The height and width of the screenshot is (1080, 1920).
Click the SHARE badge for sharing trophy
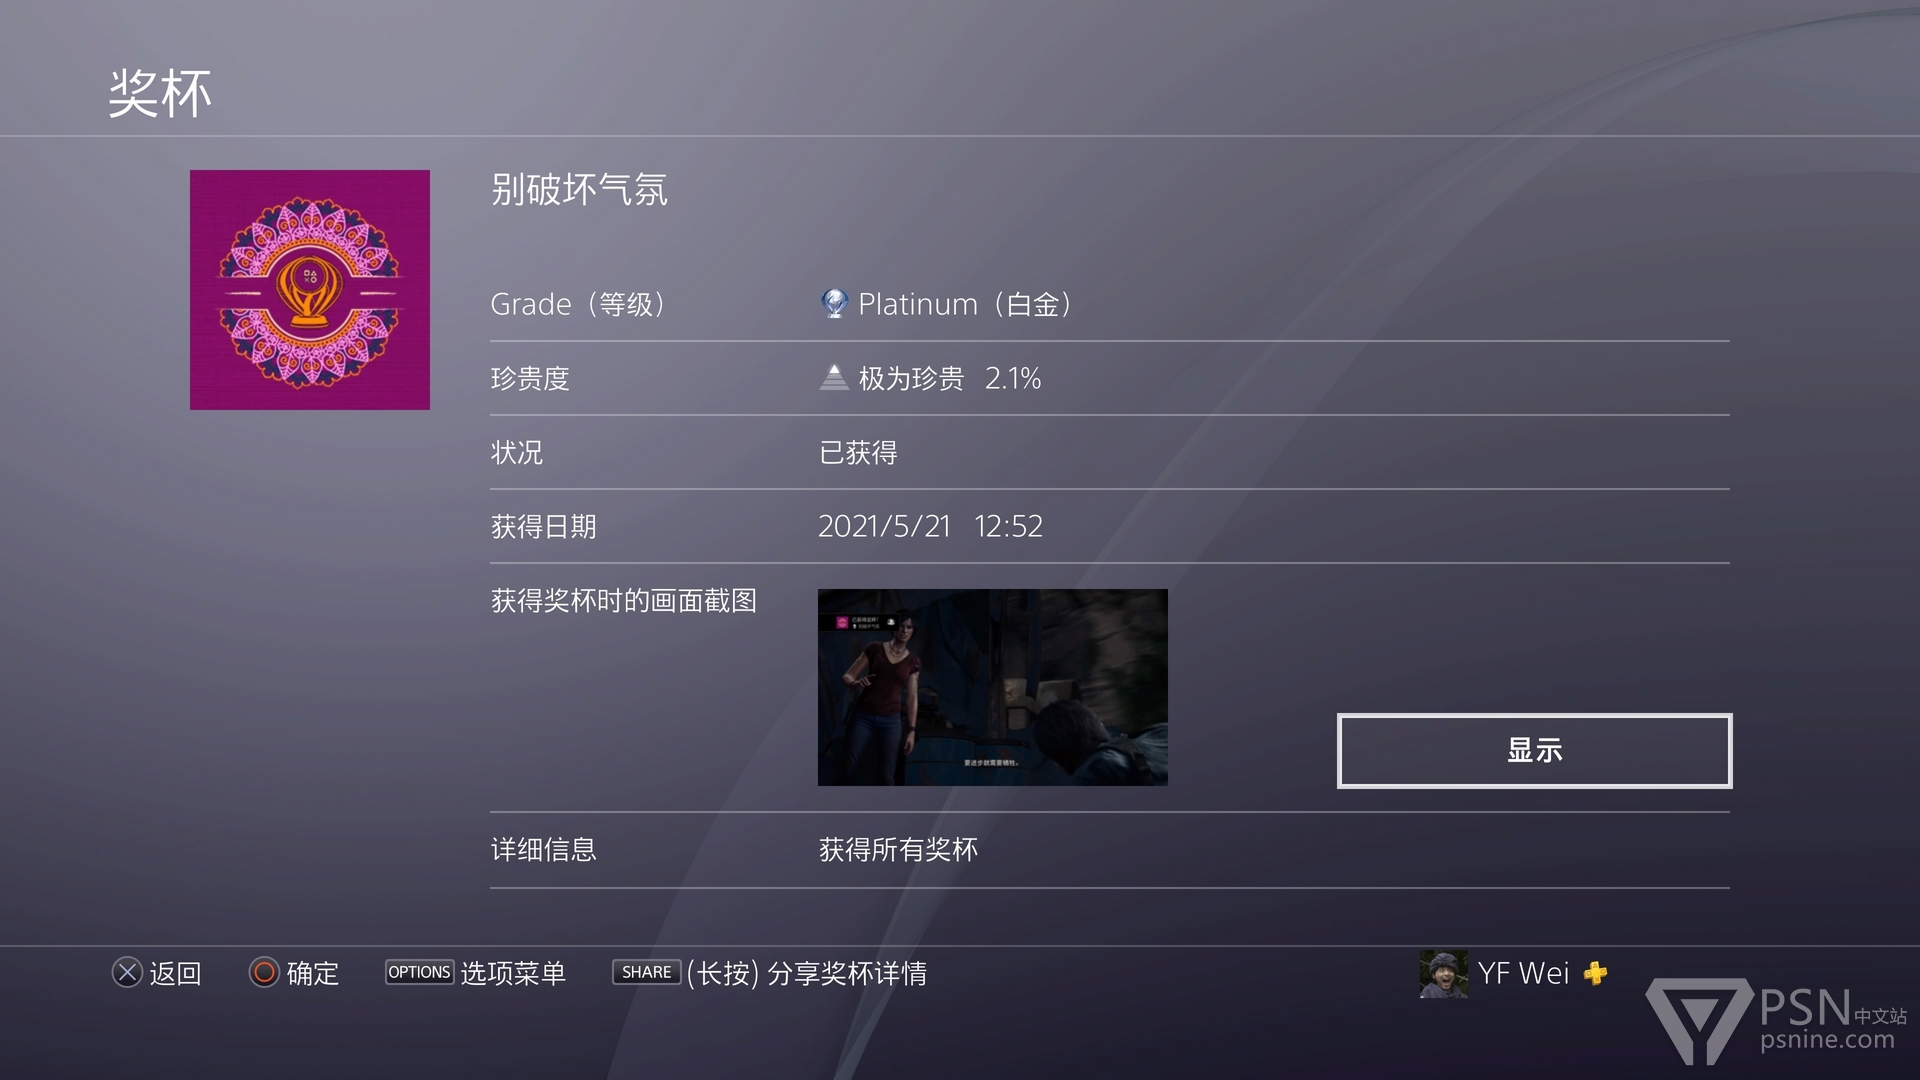coord(646,972)
